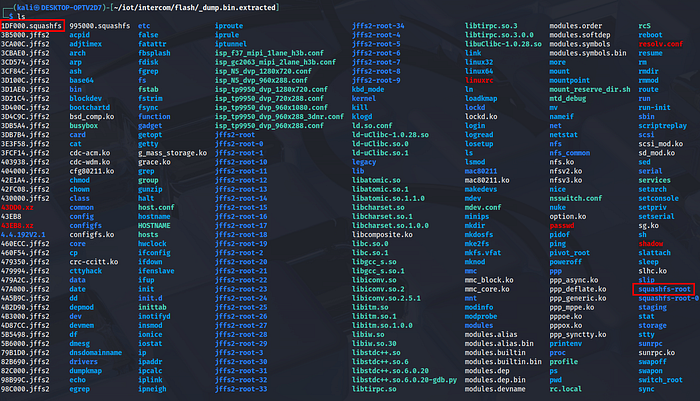Click the jffs2-root-34 directory name
The height and width of the screenshot is (401, 700).
coord(378,25)
